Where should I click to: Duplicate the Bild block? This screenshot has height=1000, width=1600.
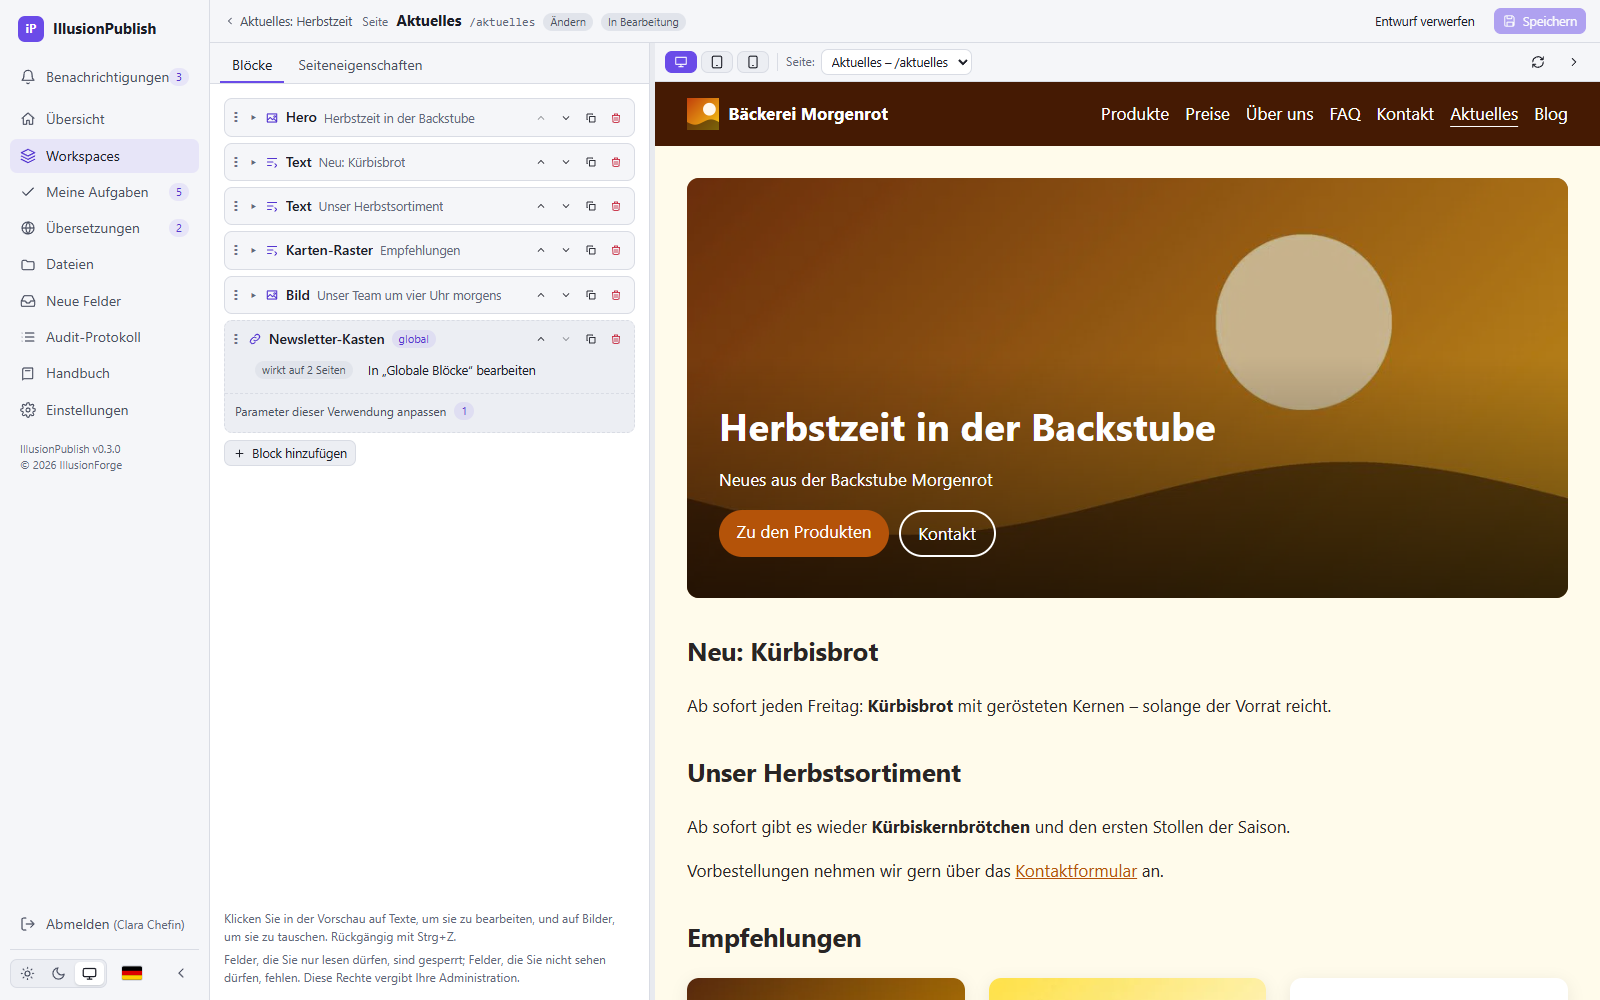(x=591, y=295)
